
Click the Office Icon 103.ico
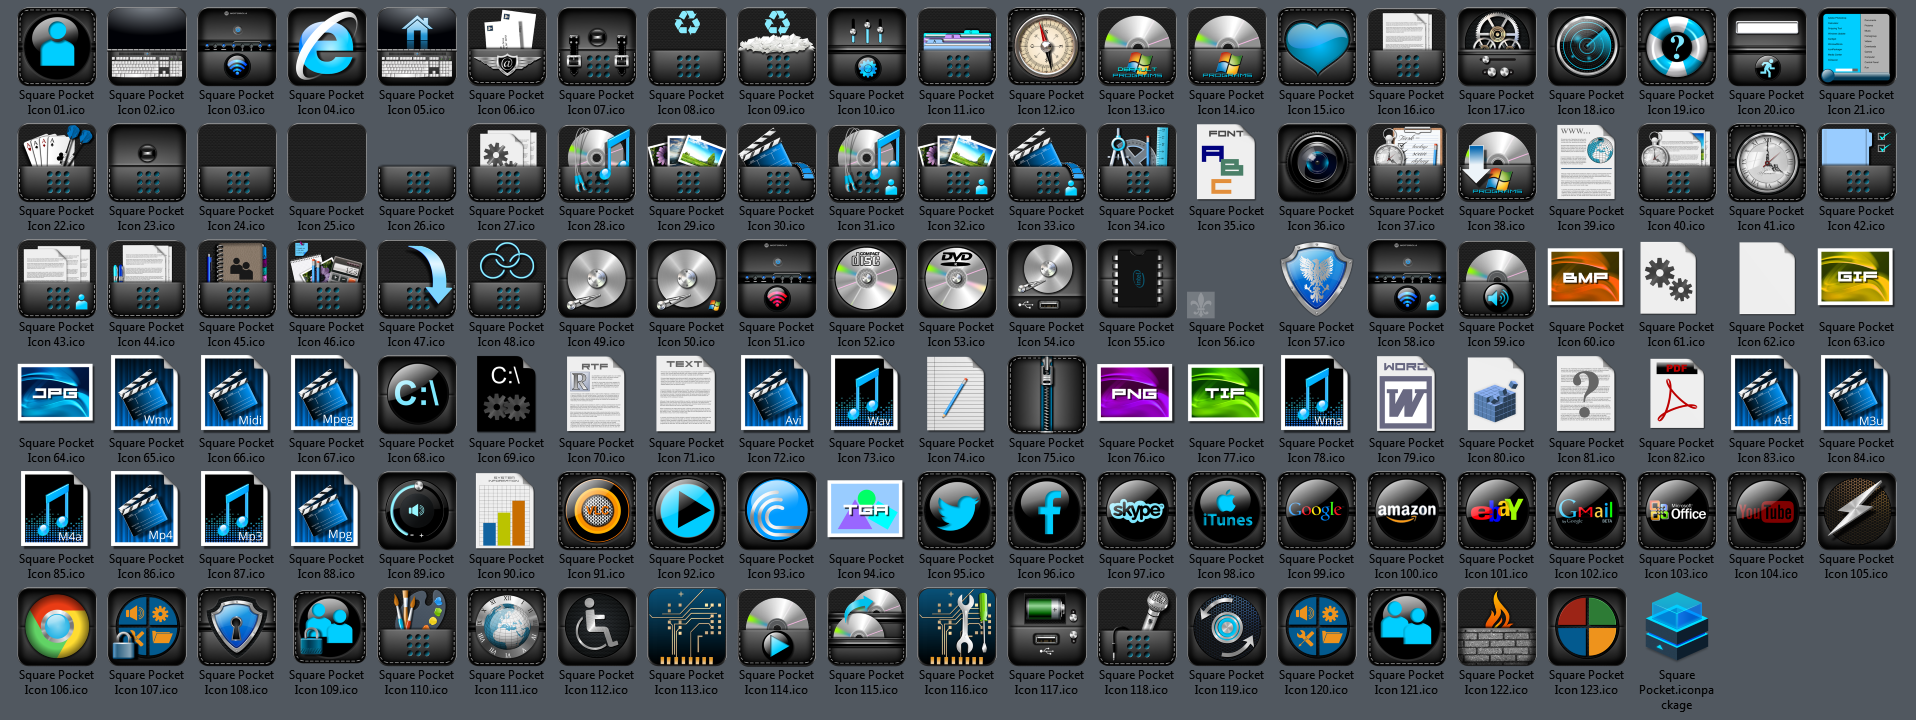pos(1677,511)
